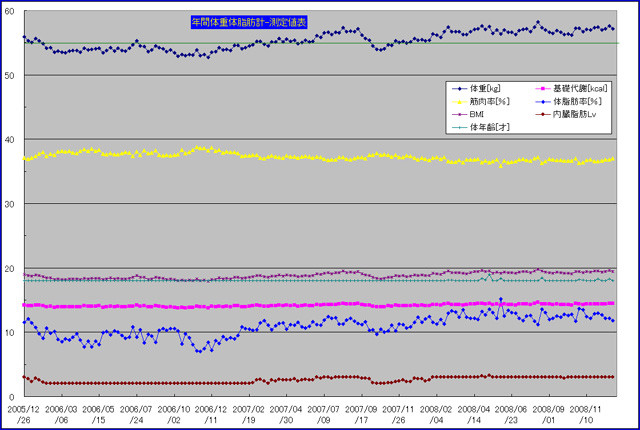Pick the 内臓脂肪Lv legend entry
The height and width of the screenshot is (430, 640).
(566, 115)
